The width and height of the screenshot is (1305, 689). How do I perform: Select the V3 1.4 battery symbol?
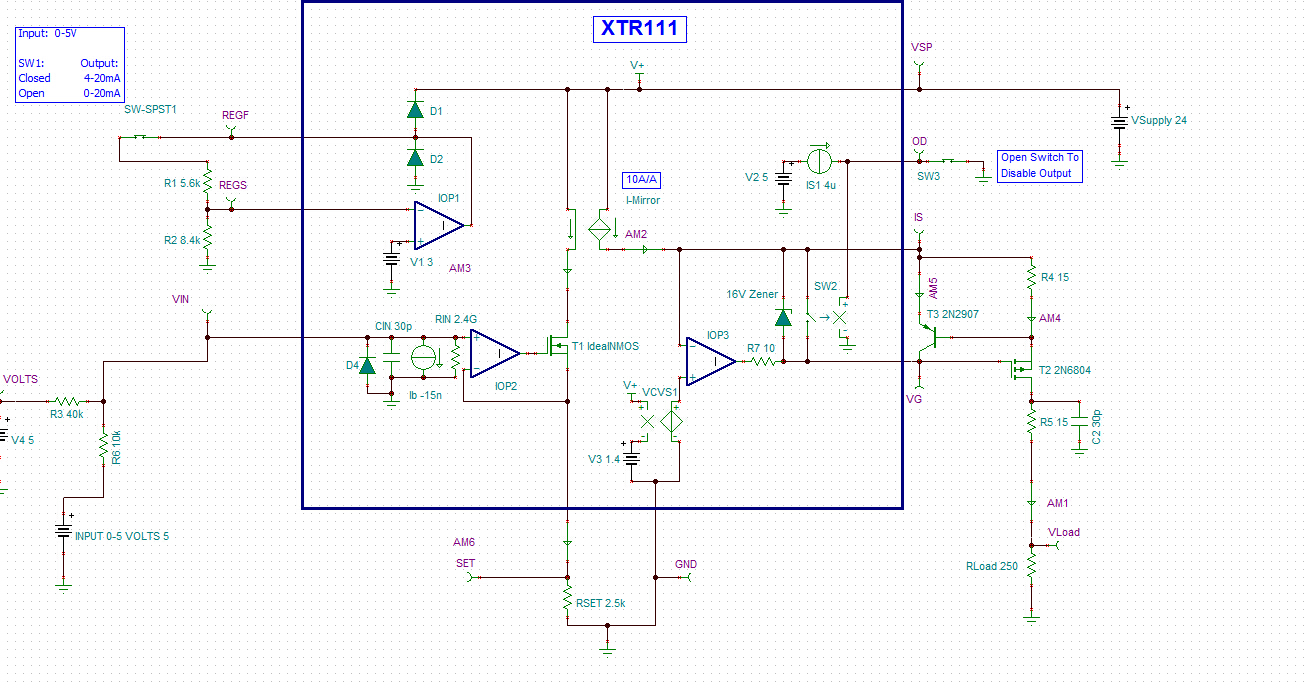click(x=632, y=459)
